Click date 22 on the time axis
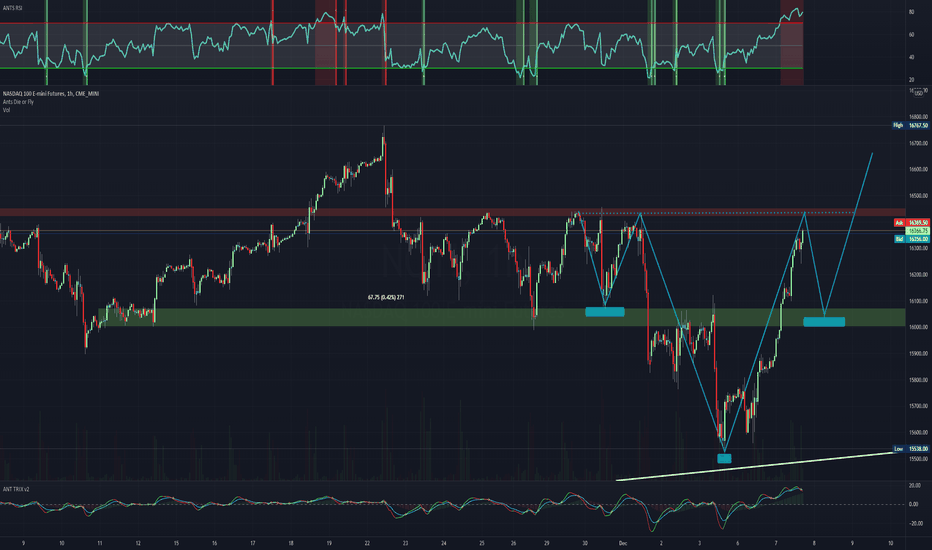 (x=367, y=543)
